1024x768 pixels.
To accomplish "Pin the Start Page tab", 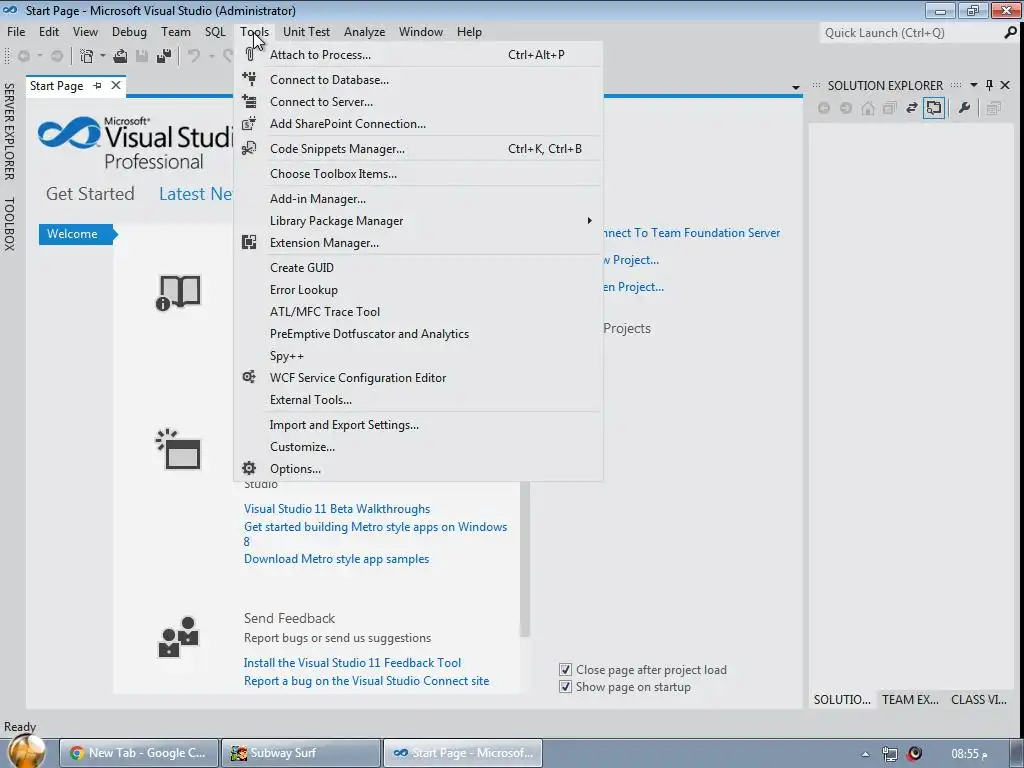I will point(97,86).
